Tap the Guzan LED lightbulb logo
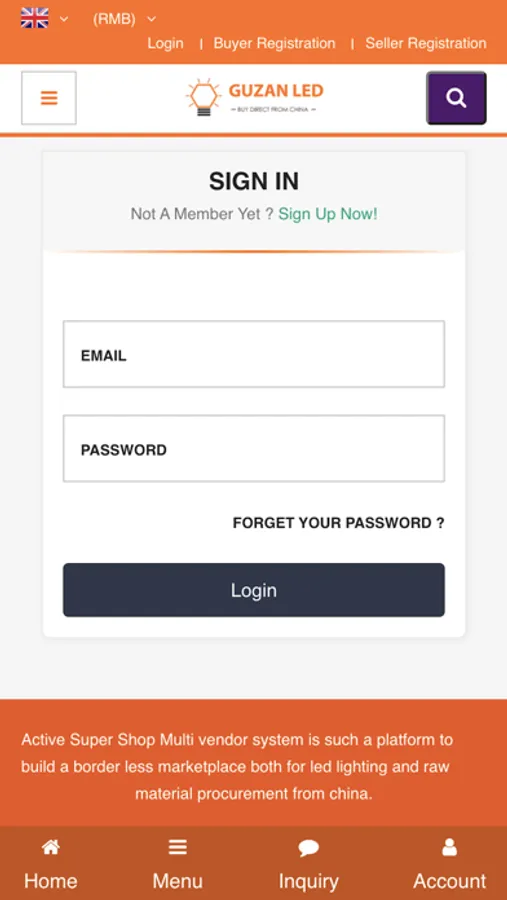507x900 pixels. pyautogui.click(x=254, y=98)
